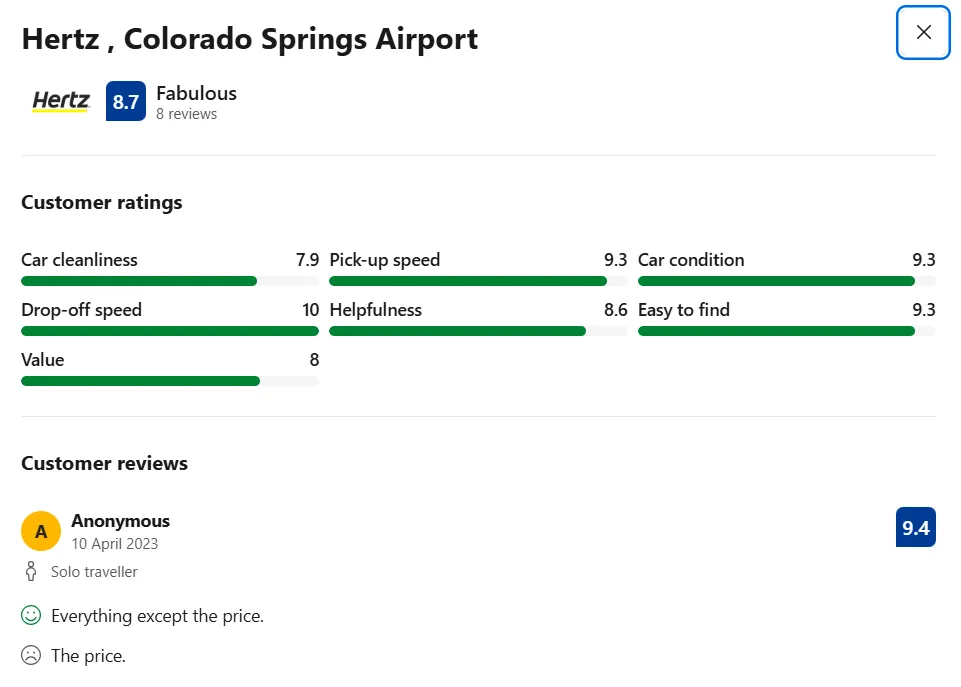This screenshot has width=961, height=687.
Task: Click the 8 reviews count text
Action: tap(186, 114)
